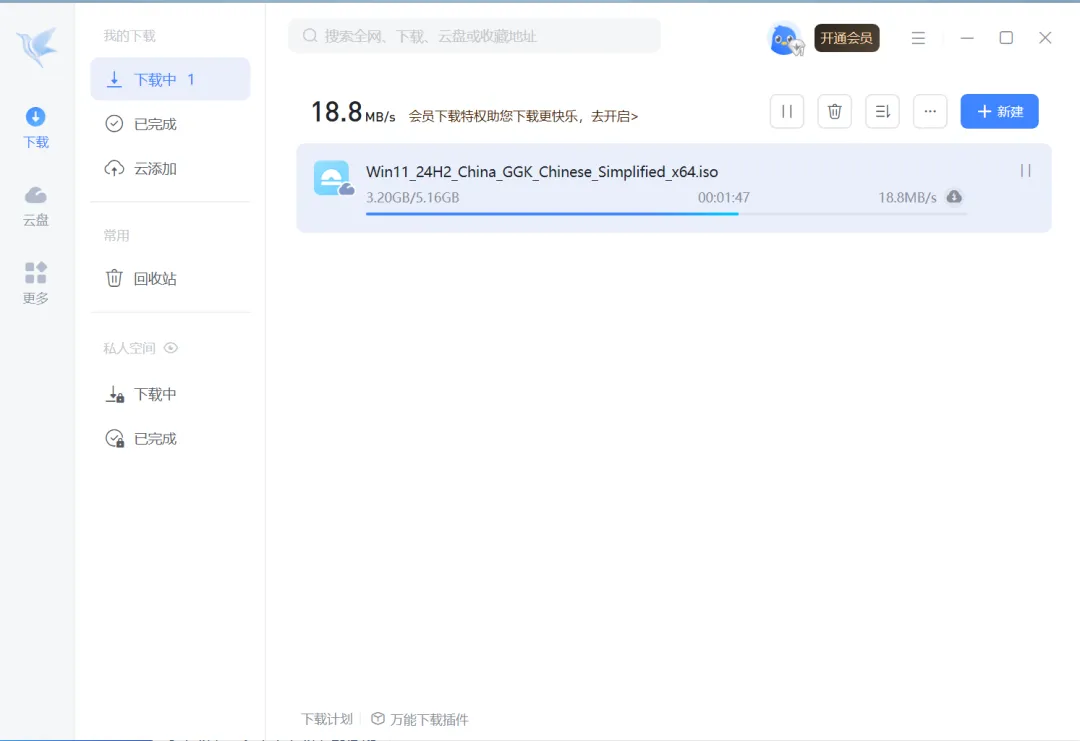Open the 更多 apps section
Screen dimensions: 1080x741
click(36, 283)
